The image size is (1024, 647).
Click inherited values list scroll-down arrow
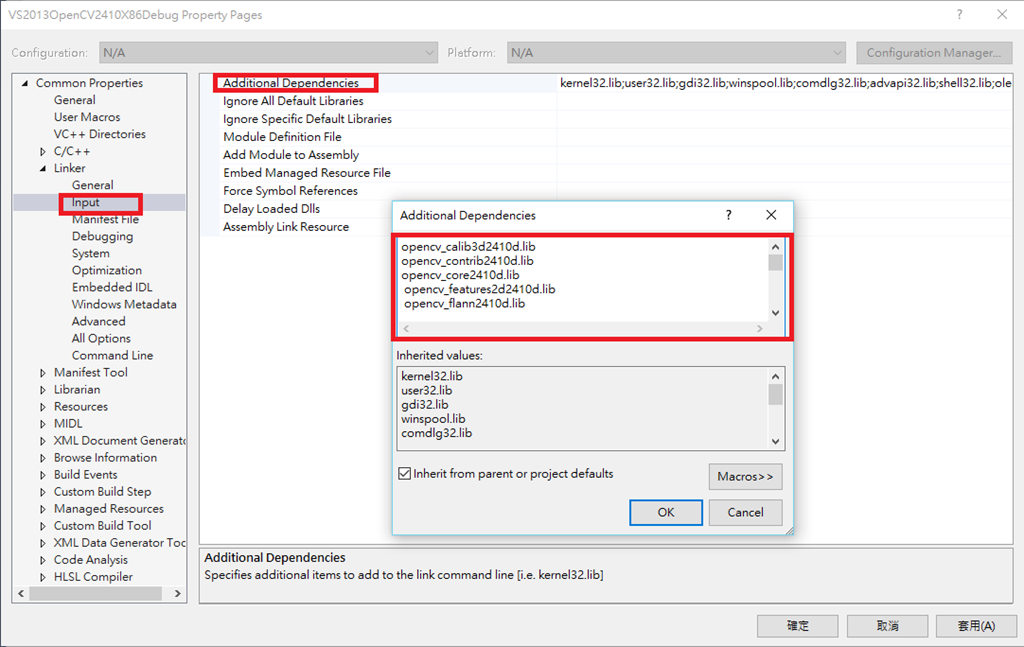pyautogui.click(x=775, y=442)
